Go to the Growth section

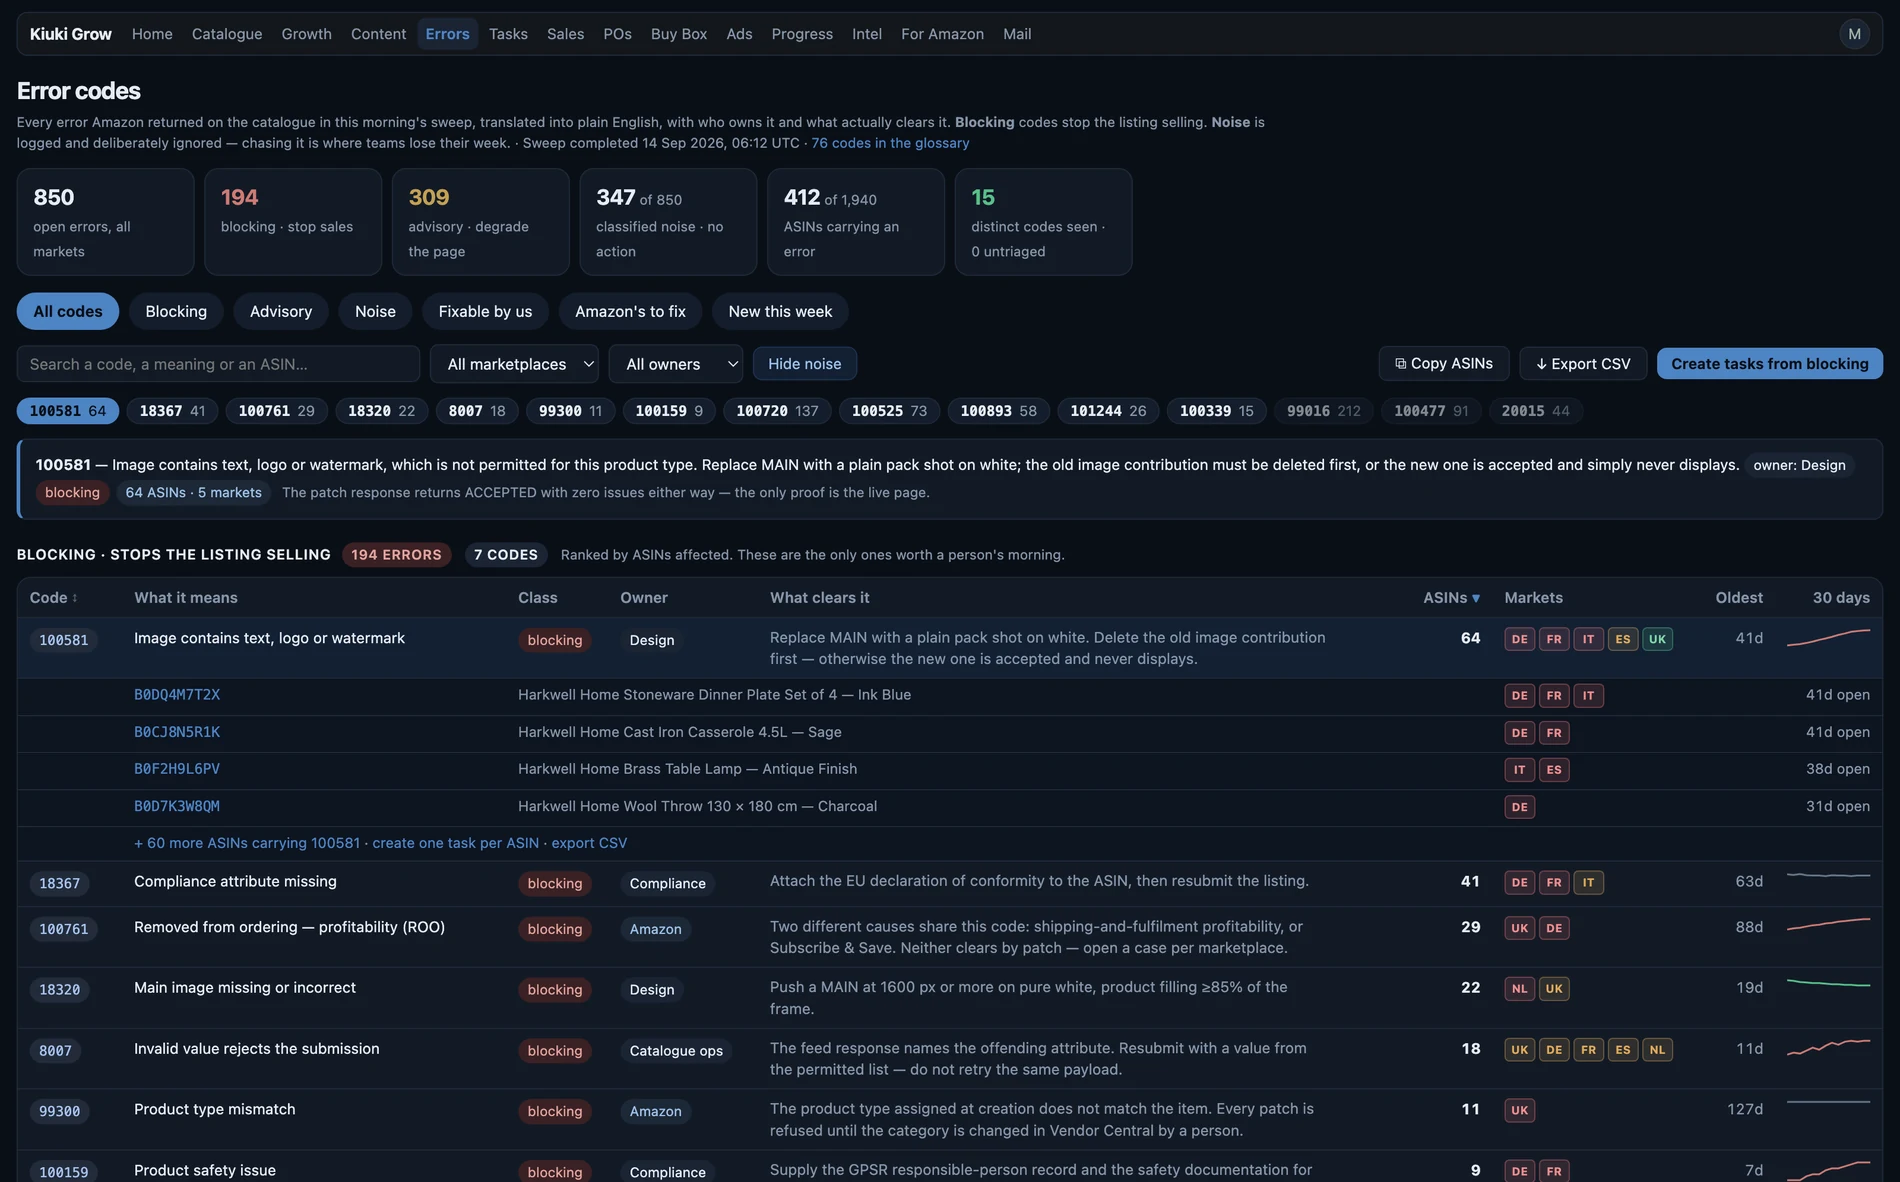click(306, 34)
